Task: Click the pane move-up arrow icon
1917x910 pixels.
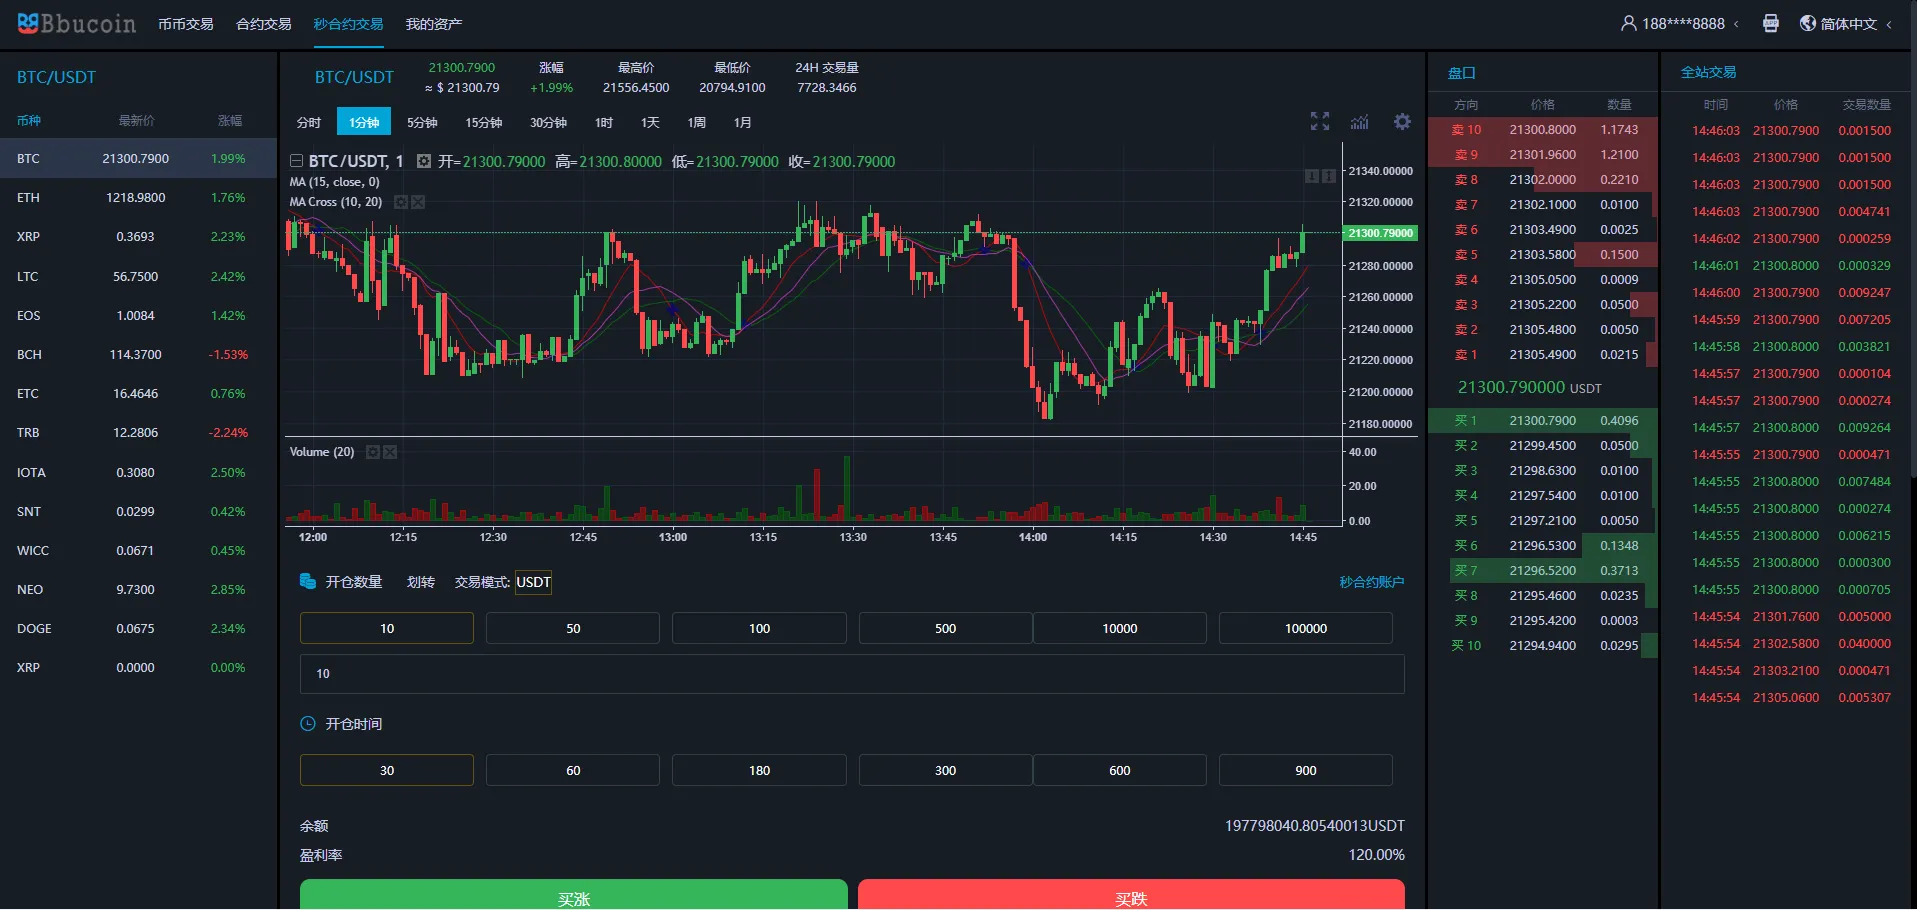Action: click(x=1329, y=176)
